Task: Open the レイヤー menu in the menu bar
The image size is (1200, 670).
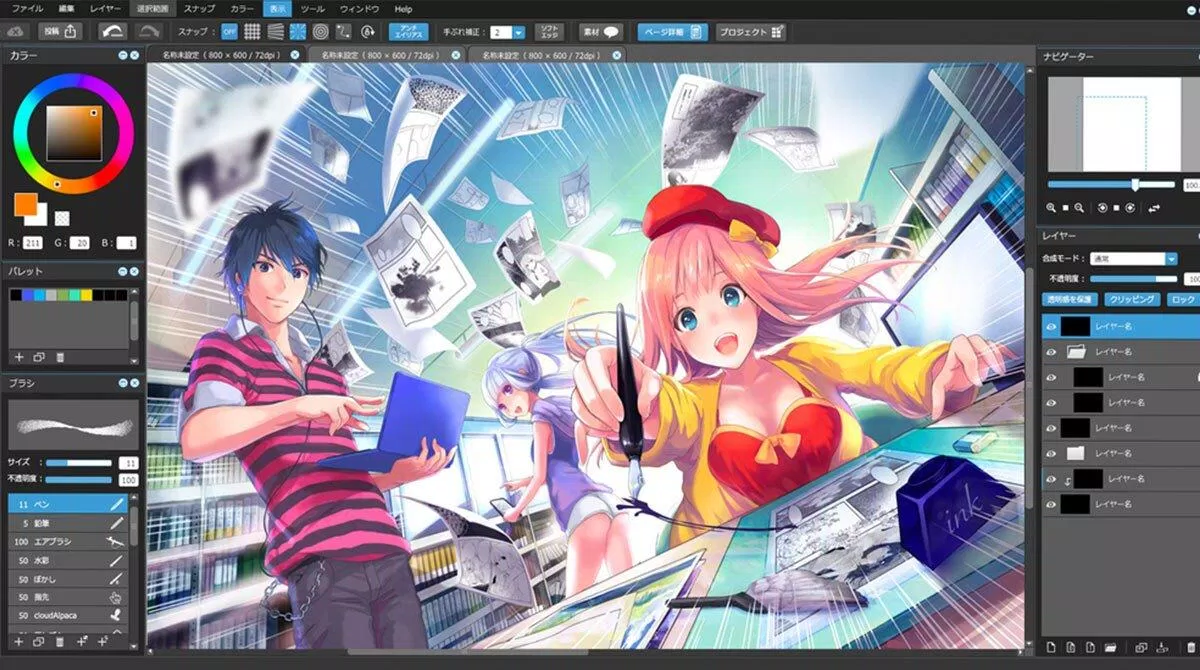Action: pos(105,8)
